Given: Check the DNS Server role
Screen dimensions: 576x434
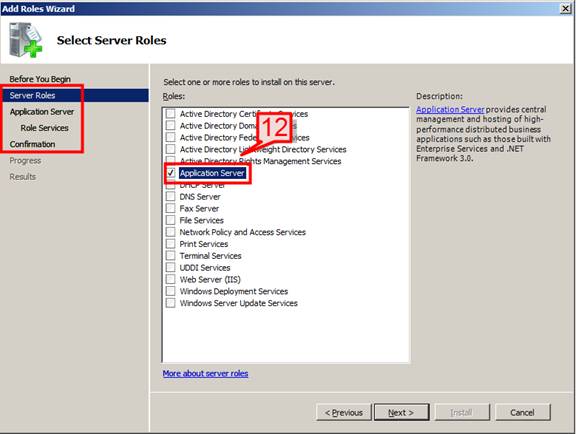Looking at the screenshot, I should [170, 196].
